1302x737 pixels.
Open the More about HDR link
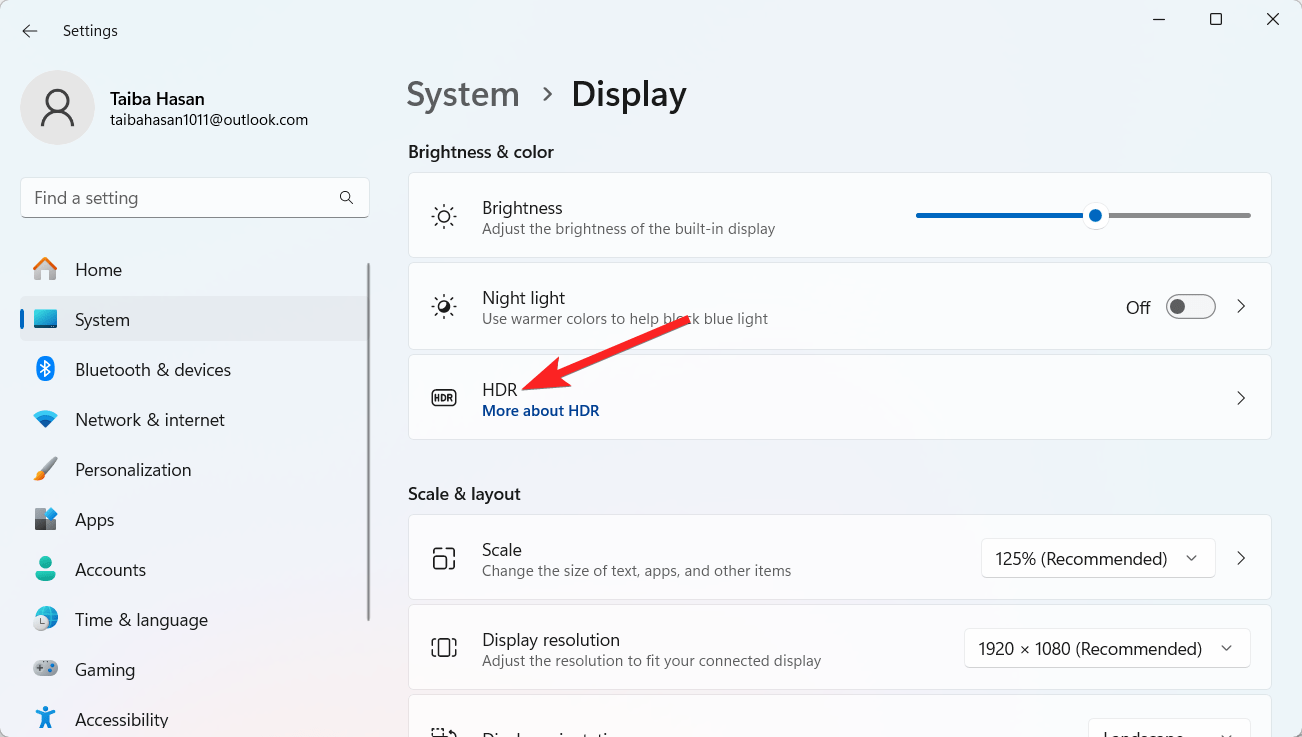(540, 411)
